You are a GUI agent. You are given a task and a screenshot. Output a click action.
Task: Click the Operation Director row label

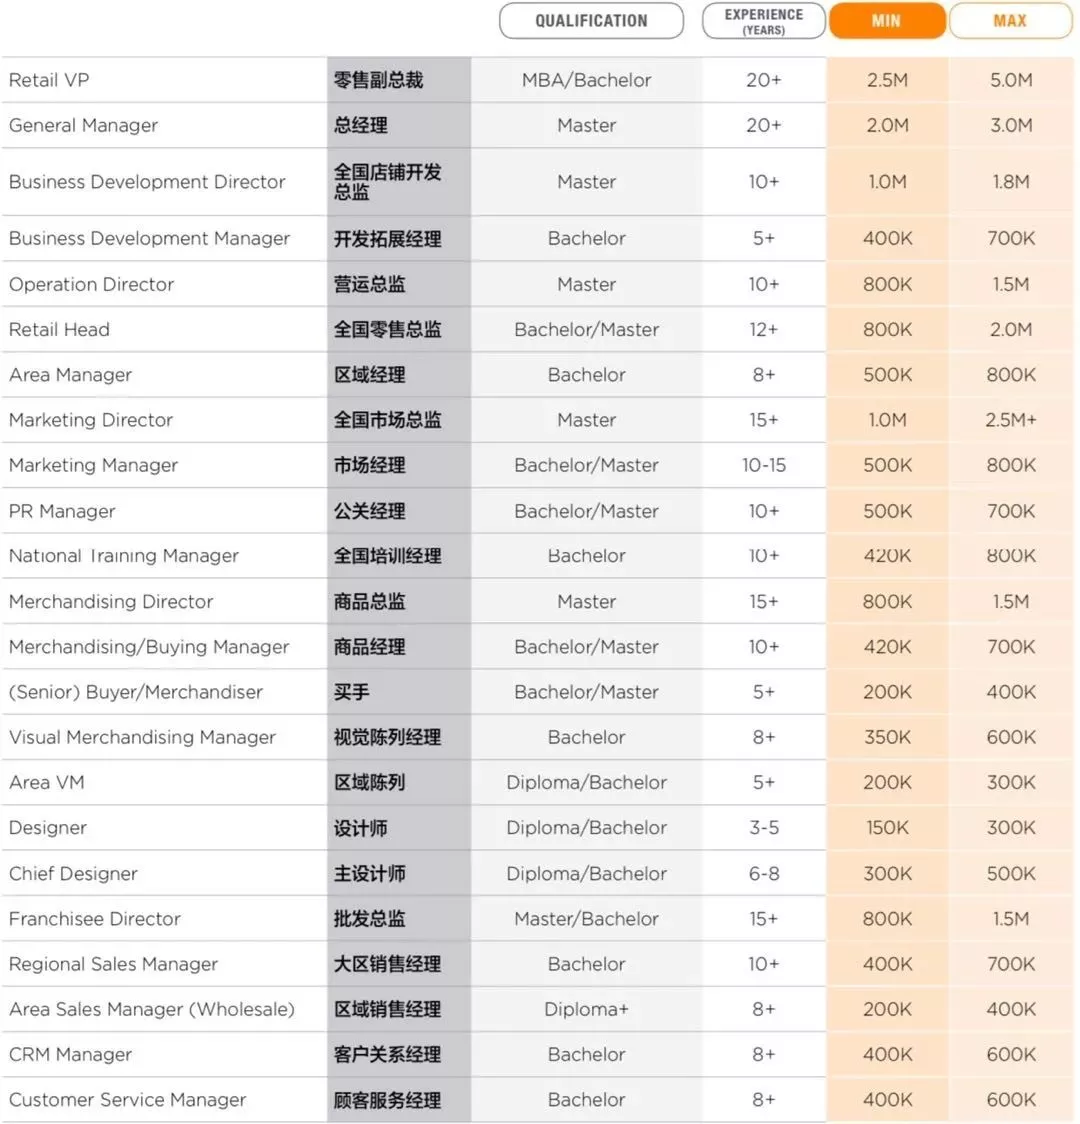point(91,284)
